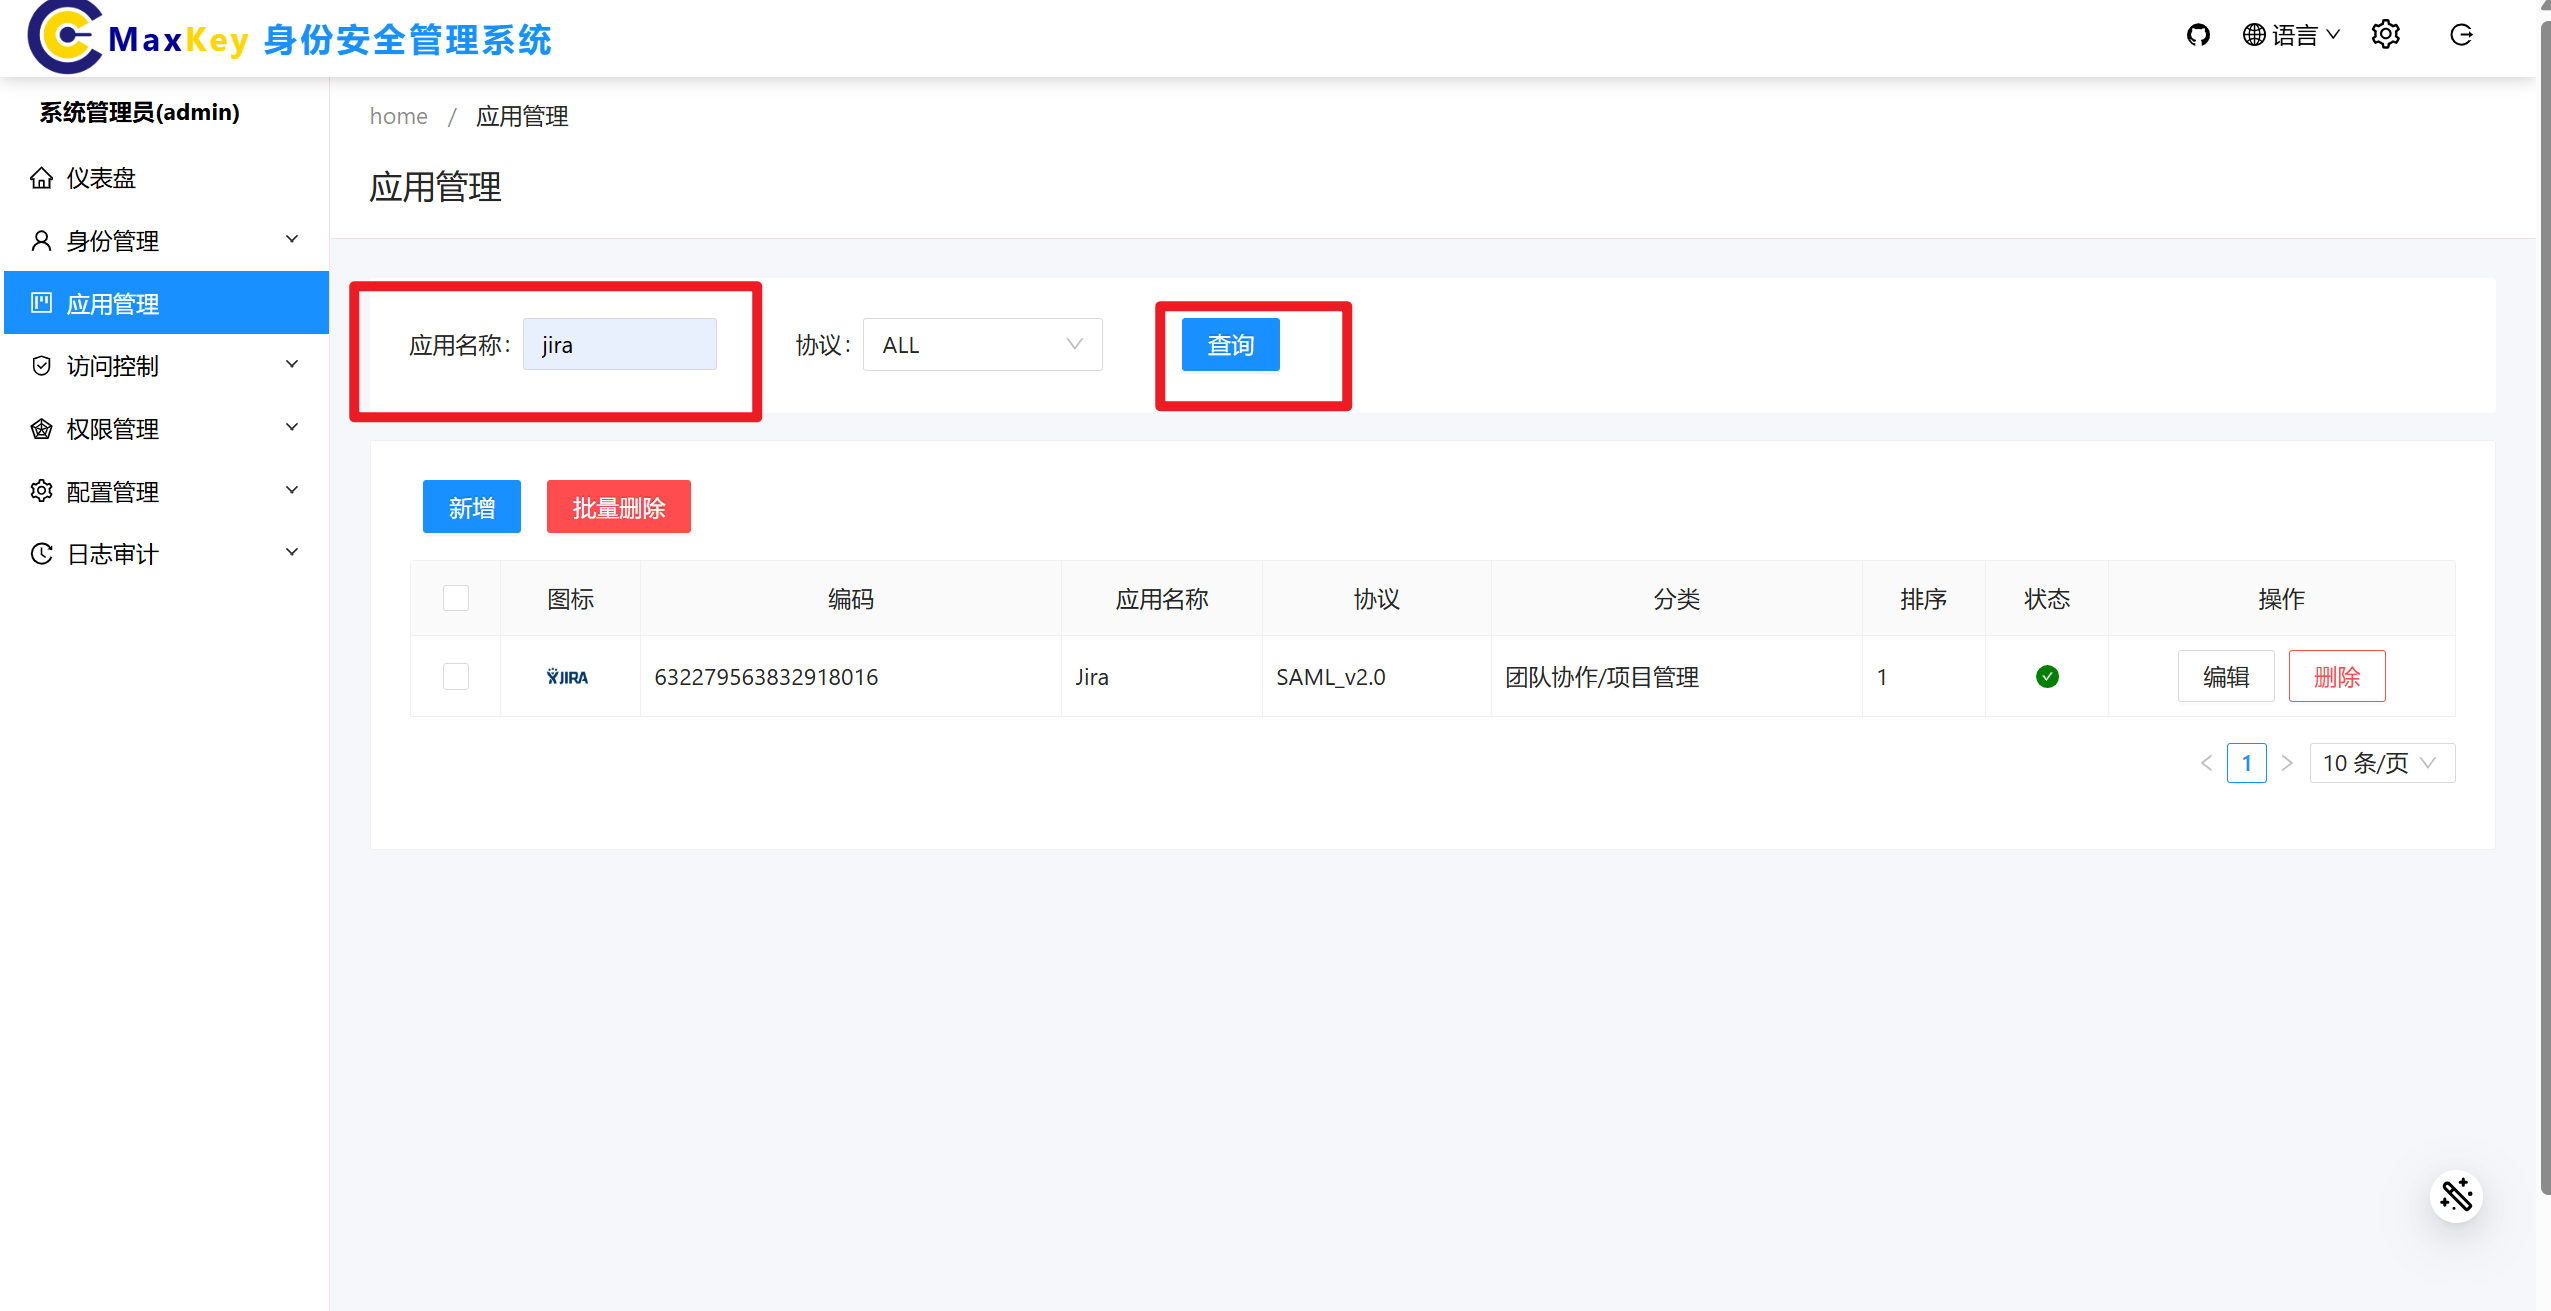Expand the 日志审计 sidebar menu

165,554
